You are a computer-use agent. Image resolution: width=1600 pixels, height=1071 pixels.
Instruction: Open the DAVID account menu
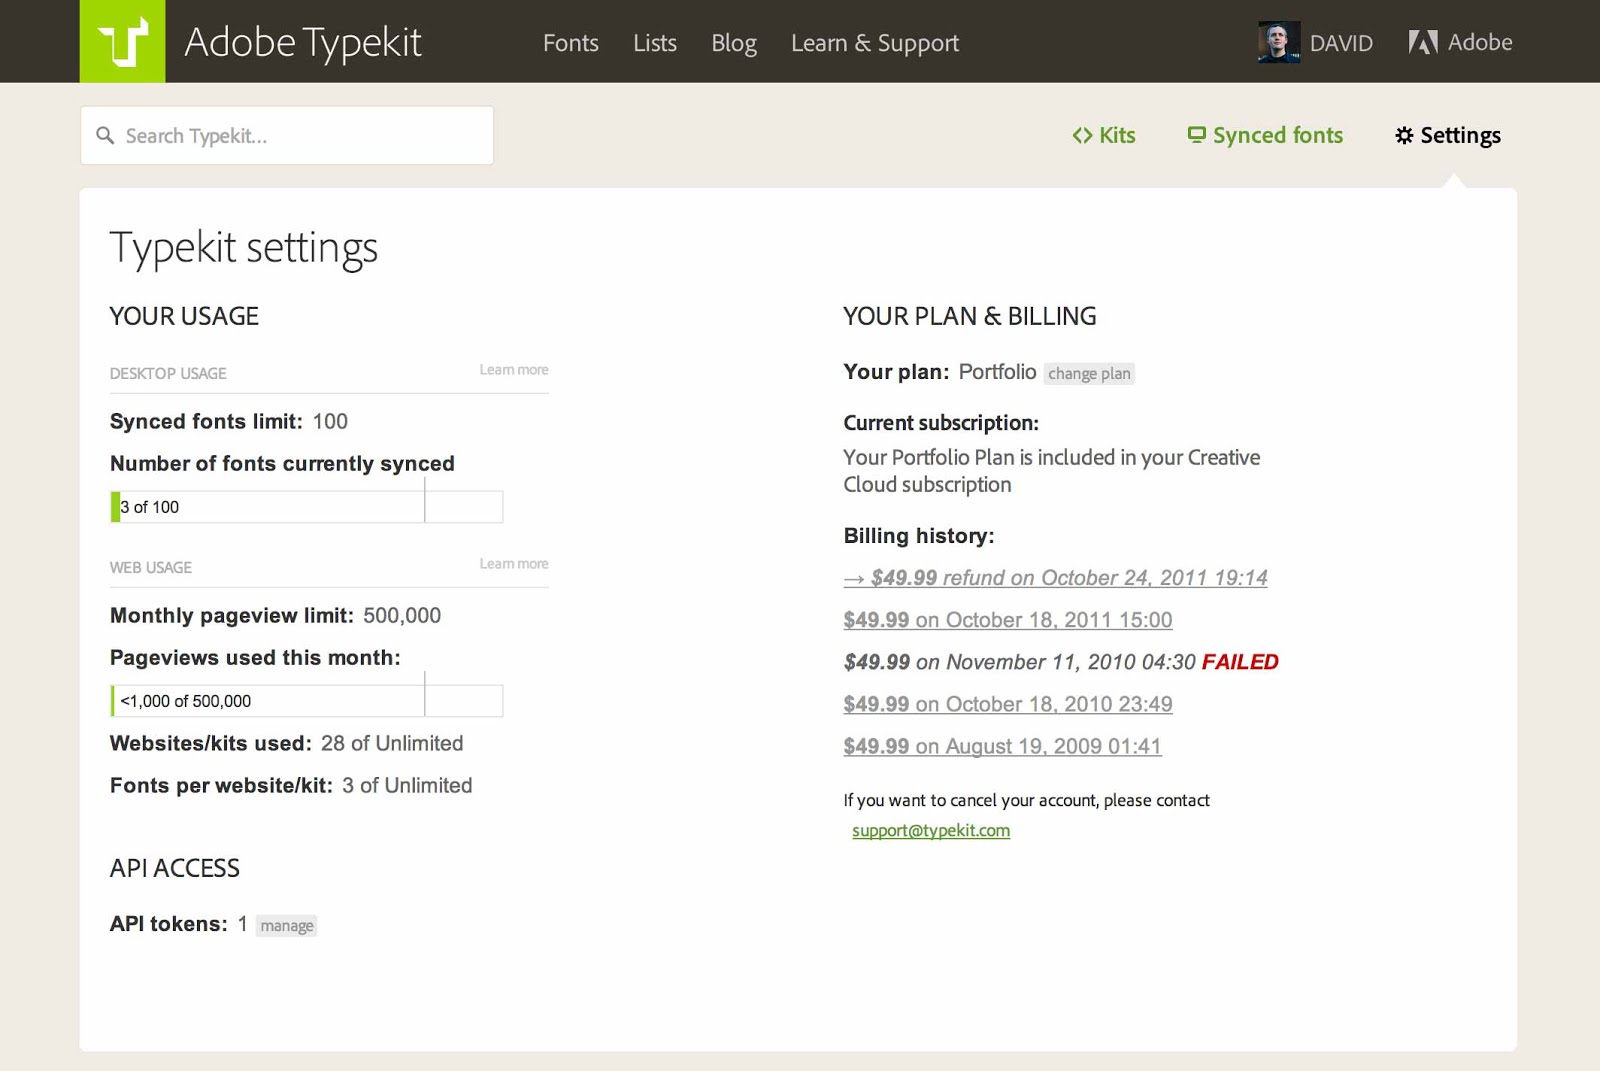1341,43
